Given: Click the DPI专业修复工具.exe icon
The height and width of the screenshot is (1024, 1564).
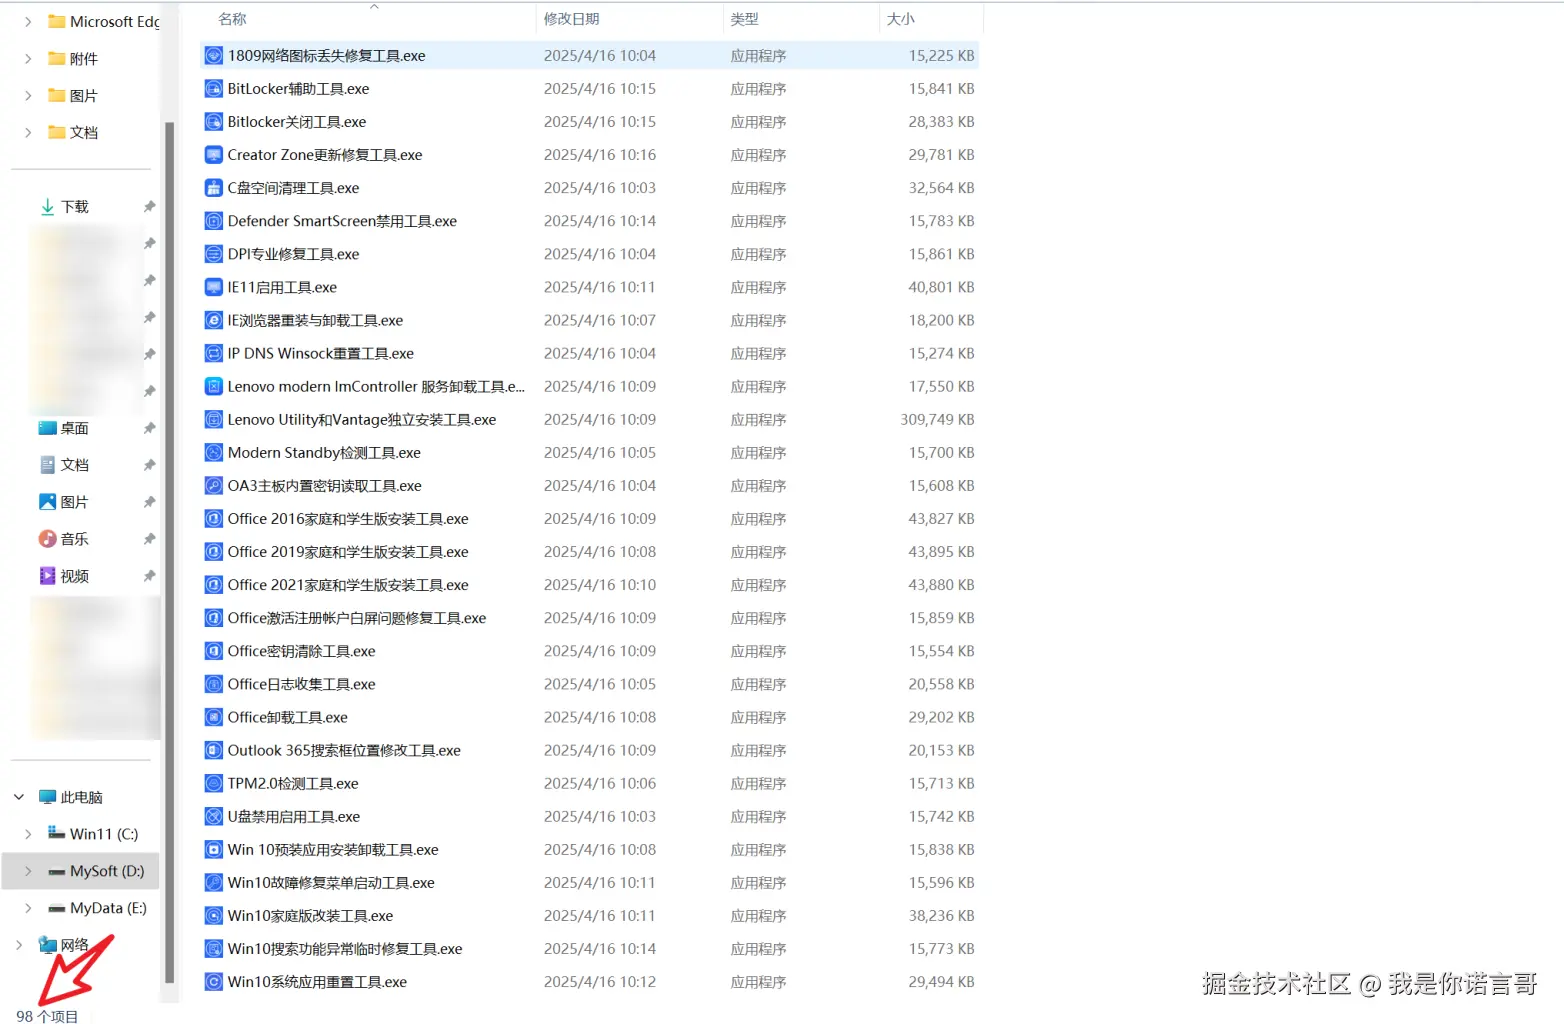Looking at the screenshot, I should click(213, 254).
